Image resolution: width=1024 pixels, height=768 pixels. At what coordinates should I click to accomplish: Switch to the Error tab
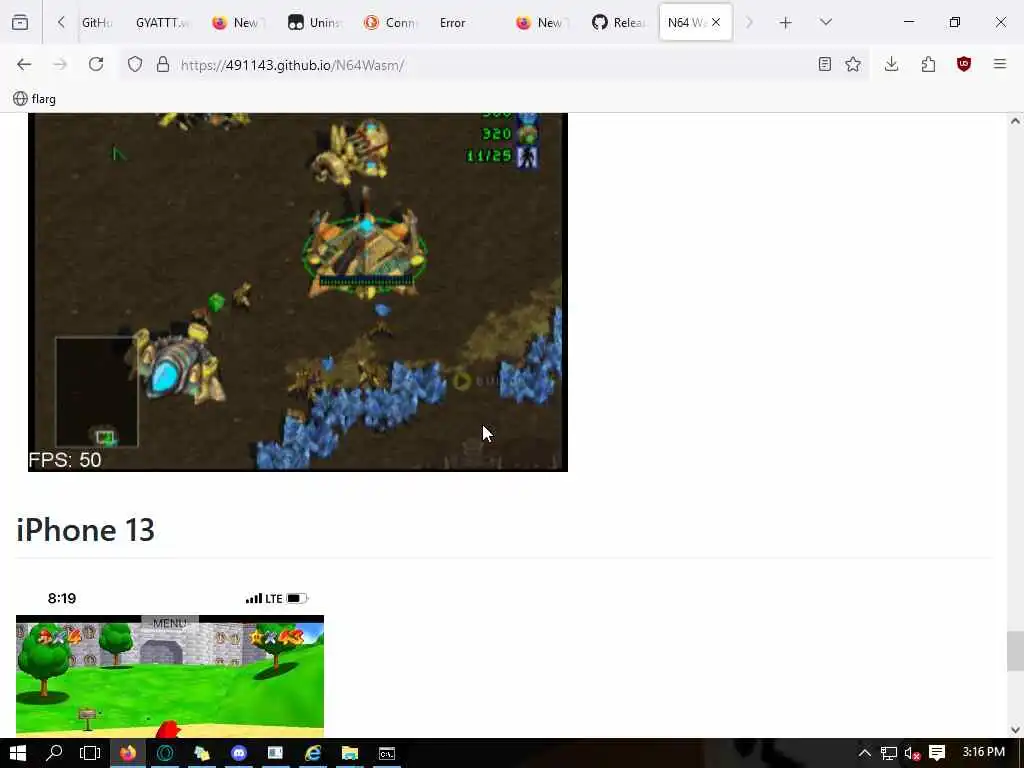pos(453,23)
